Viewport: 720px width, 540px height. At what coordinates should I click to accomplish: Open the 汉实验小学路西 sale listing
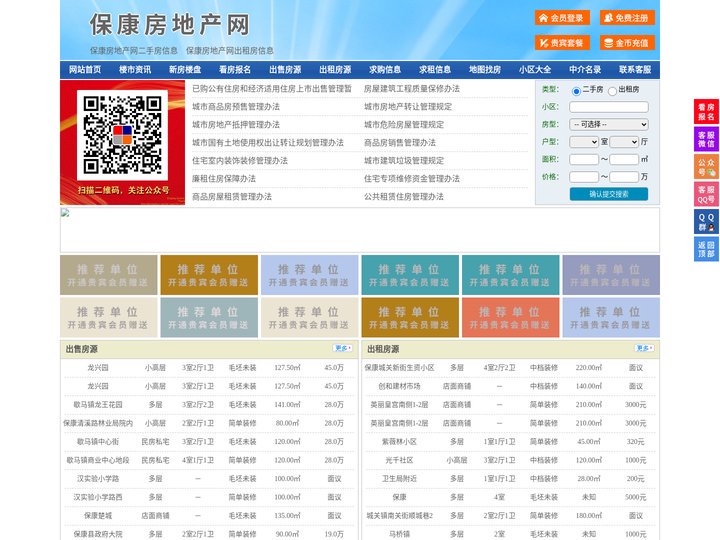pos(98,497)
